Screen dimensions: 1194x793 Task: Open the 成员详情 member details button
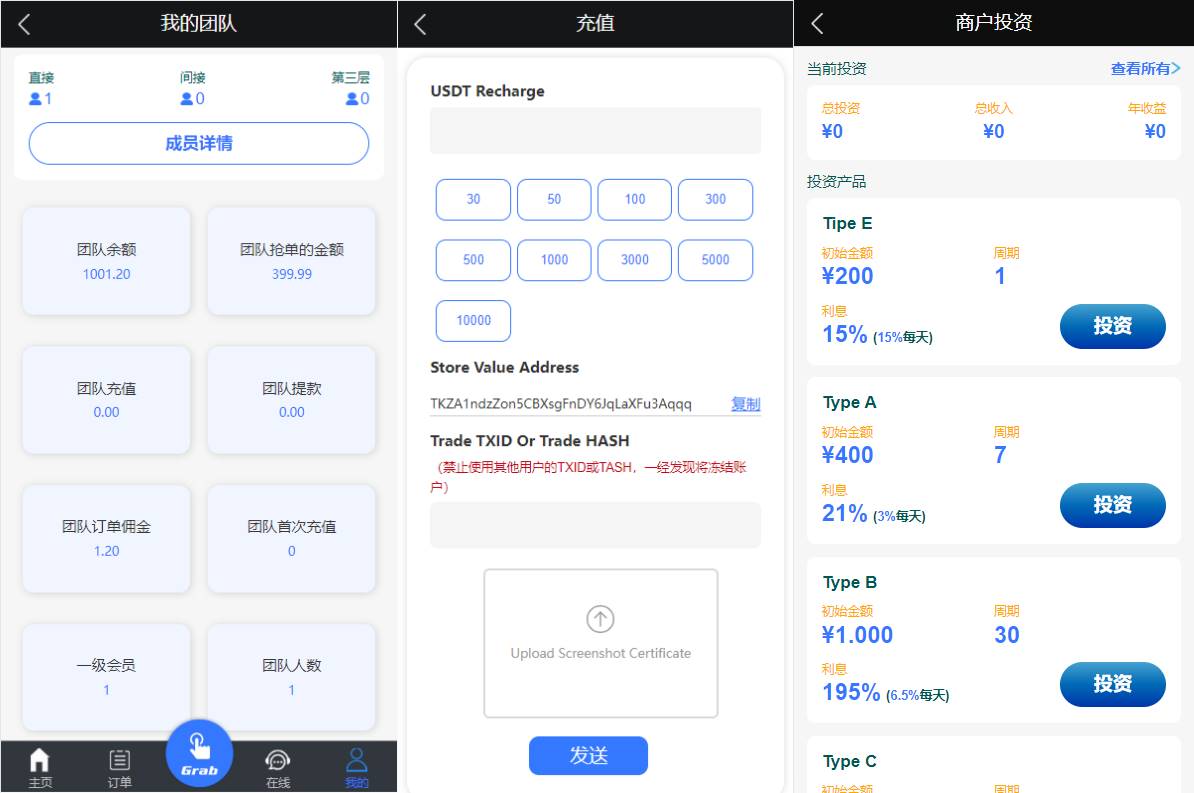coord(199,144)
